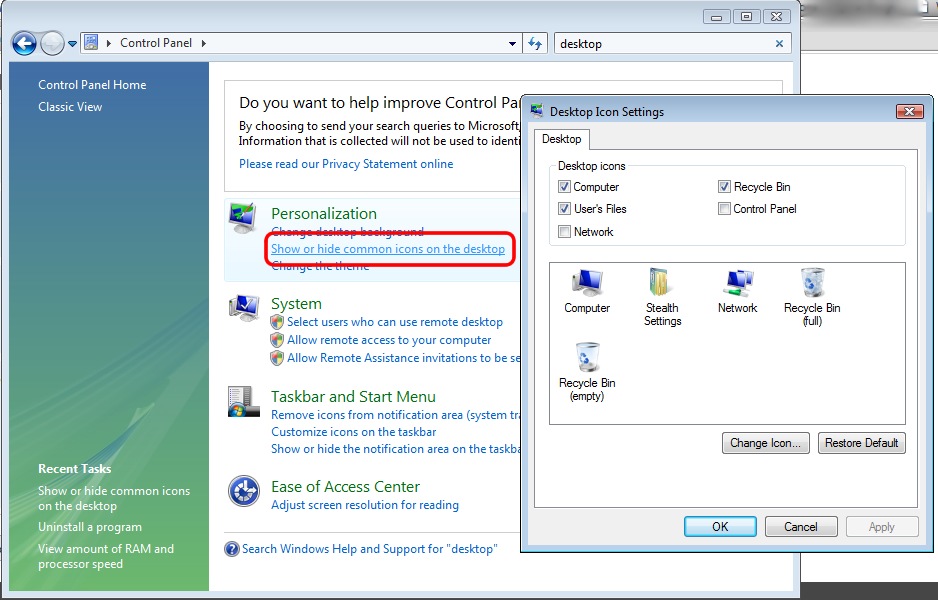Open the address bar history dropdown
The height and width of the screenshot is (600, 938).
click(512, 44)
